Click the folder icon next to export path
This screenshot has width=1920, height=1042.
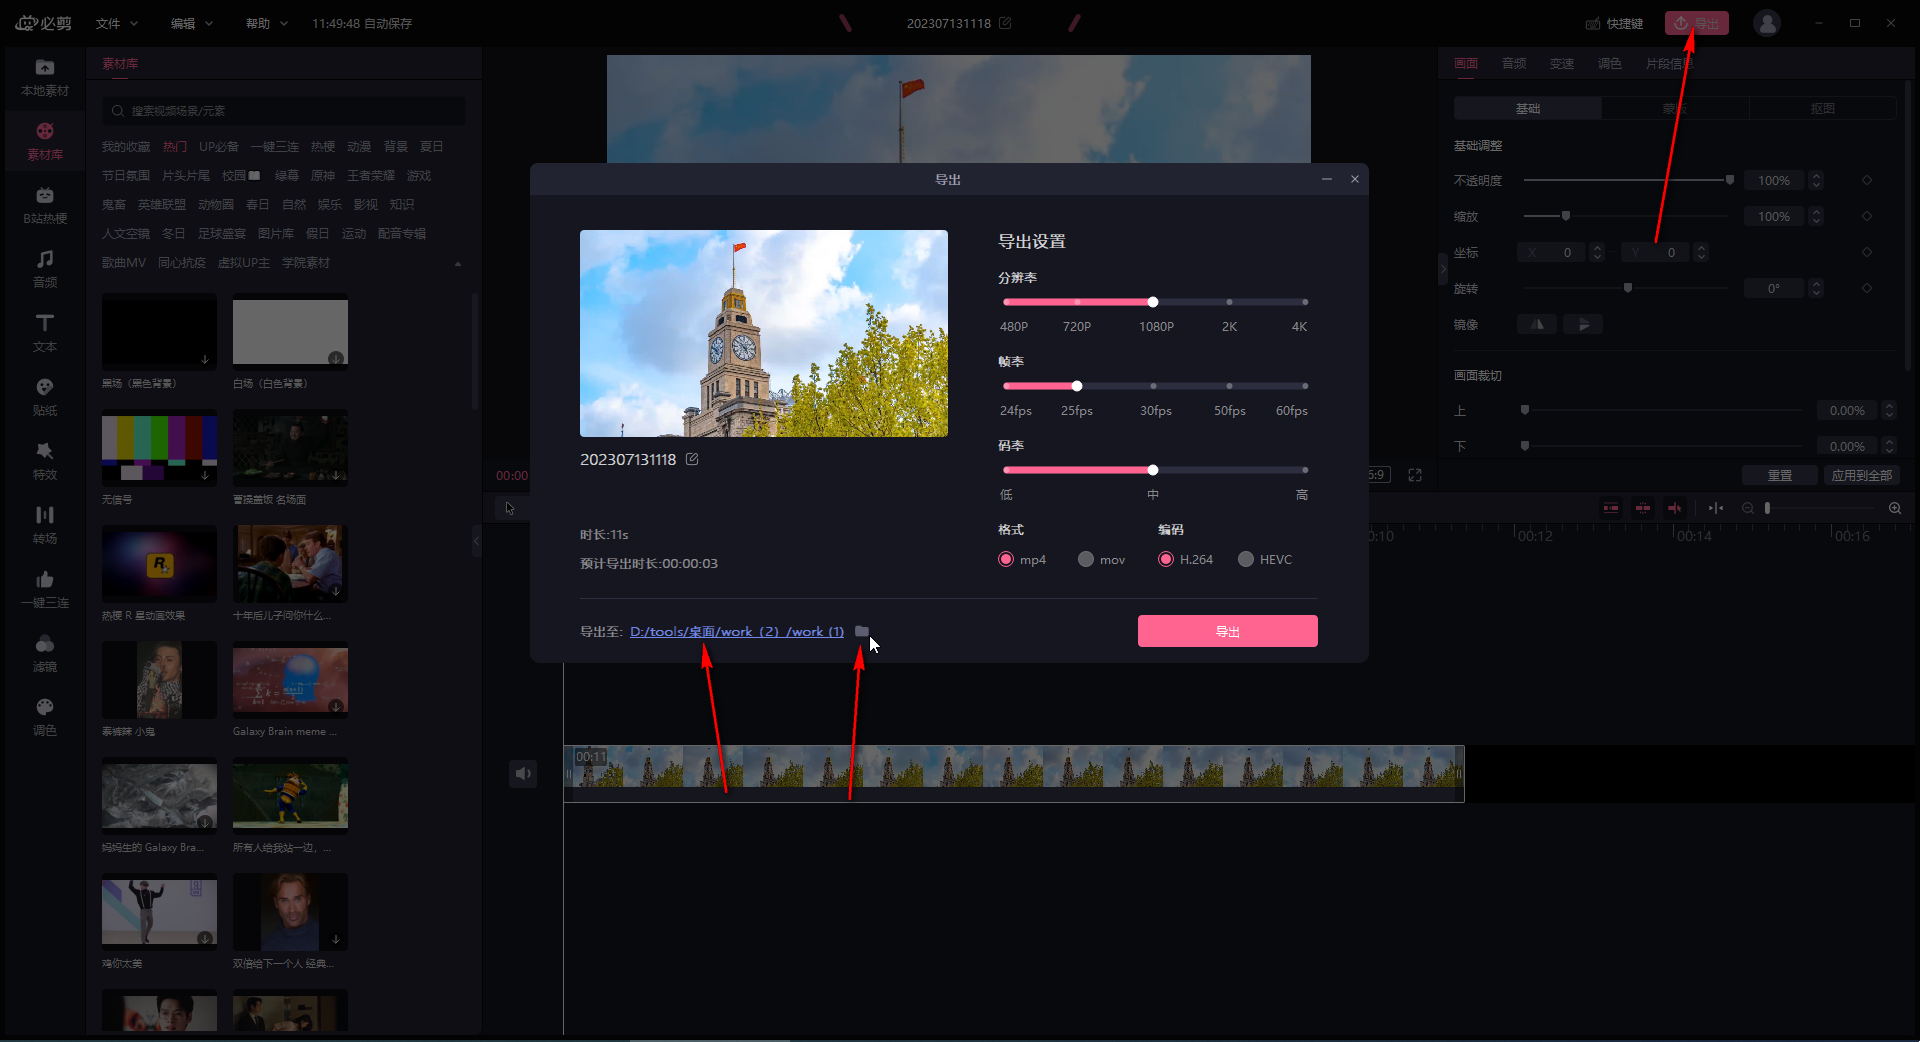click(862, 631)
